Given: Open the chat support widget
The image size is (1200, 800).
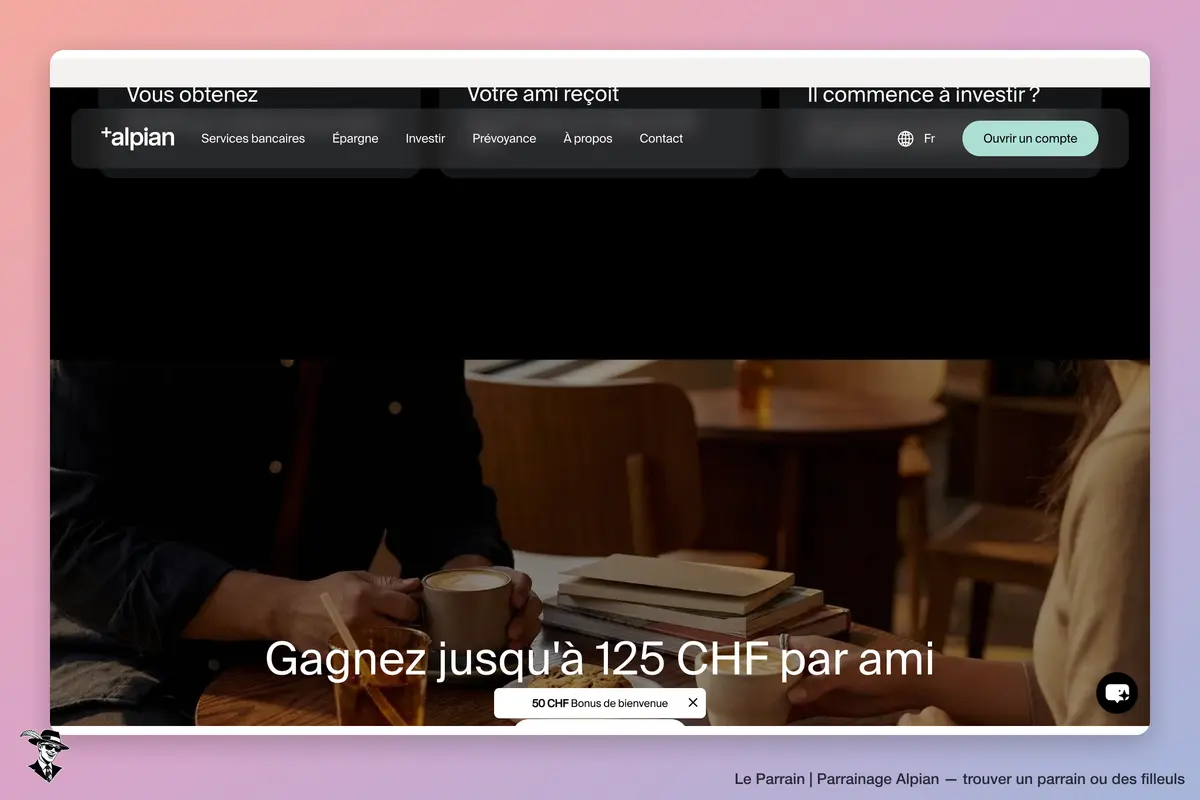Looking at the screenshot, I should 1117,692.
